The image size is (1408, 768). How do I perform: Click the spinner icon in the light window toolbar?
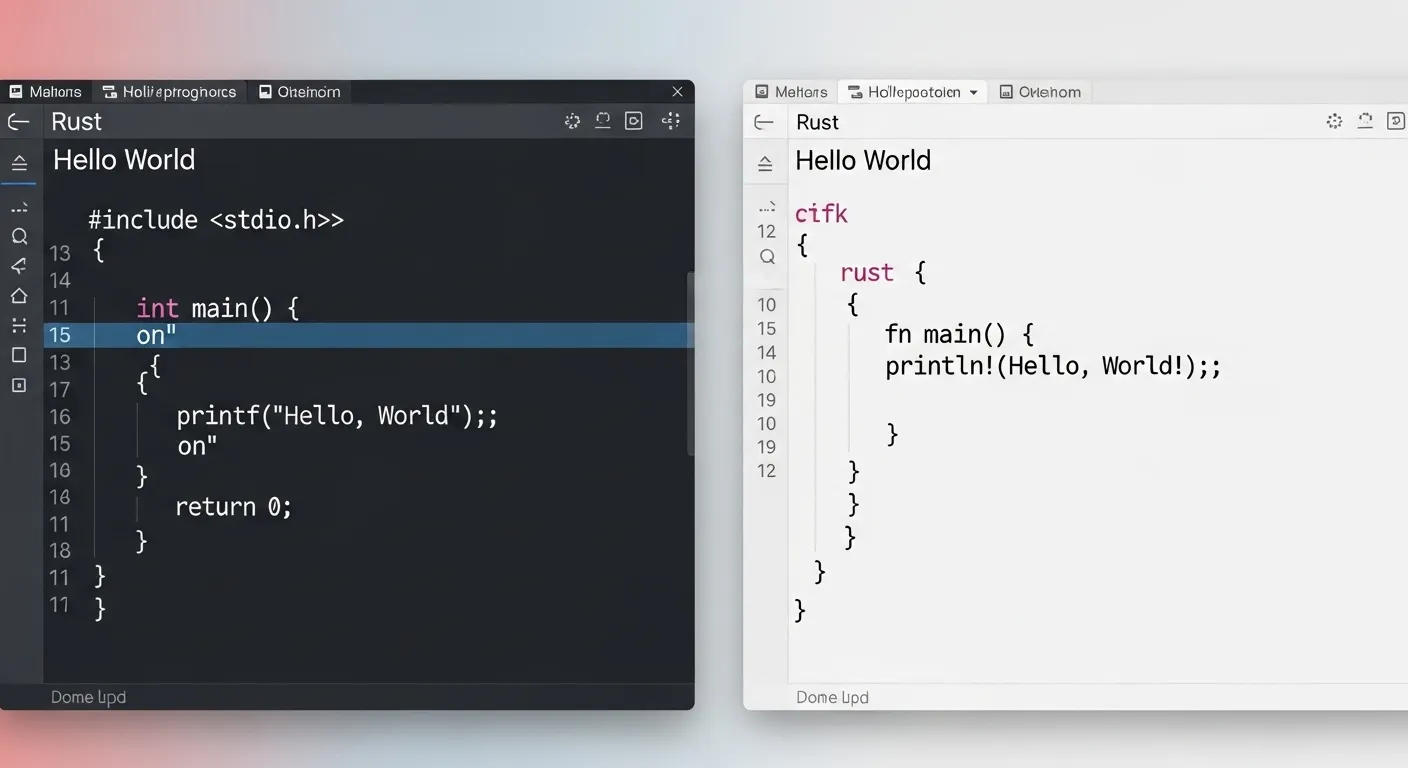point(1334,120)
